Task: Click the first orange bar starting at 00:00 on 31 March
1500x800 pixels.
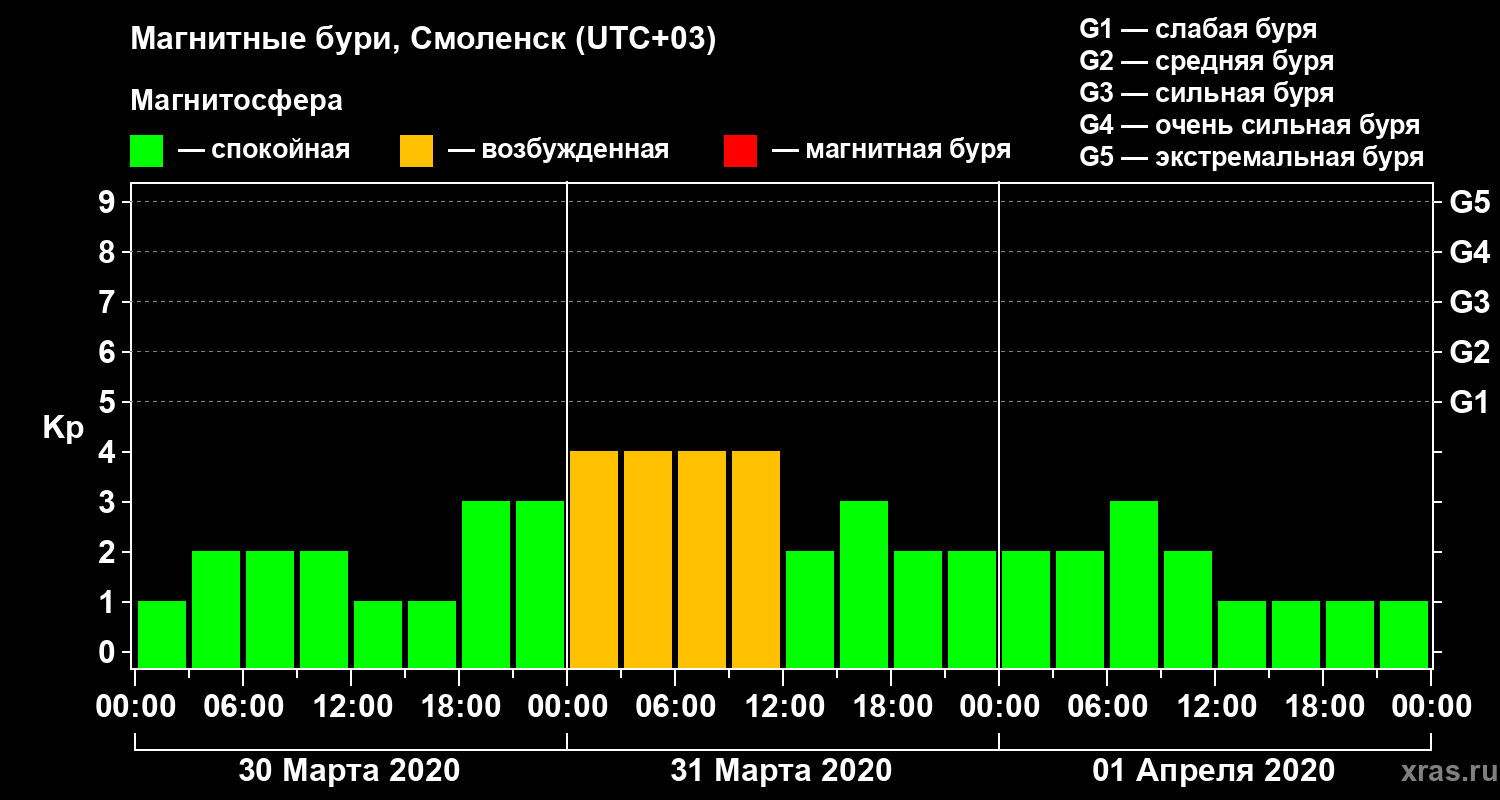Action: 594,559
